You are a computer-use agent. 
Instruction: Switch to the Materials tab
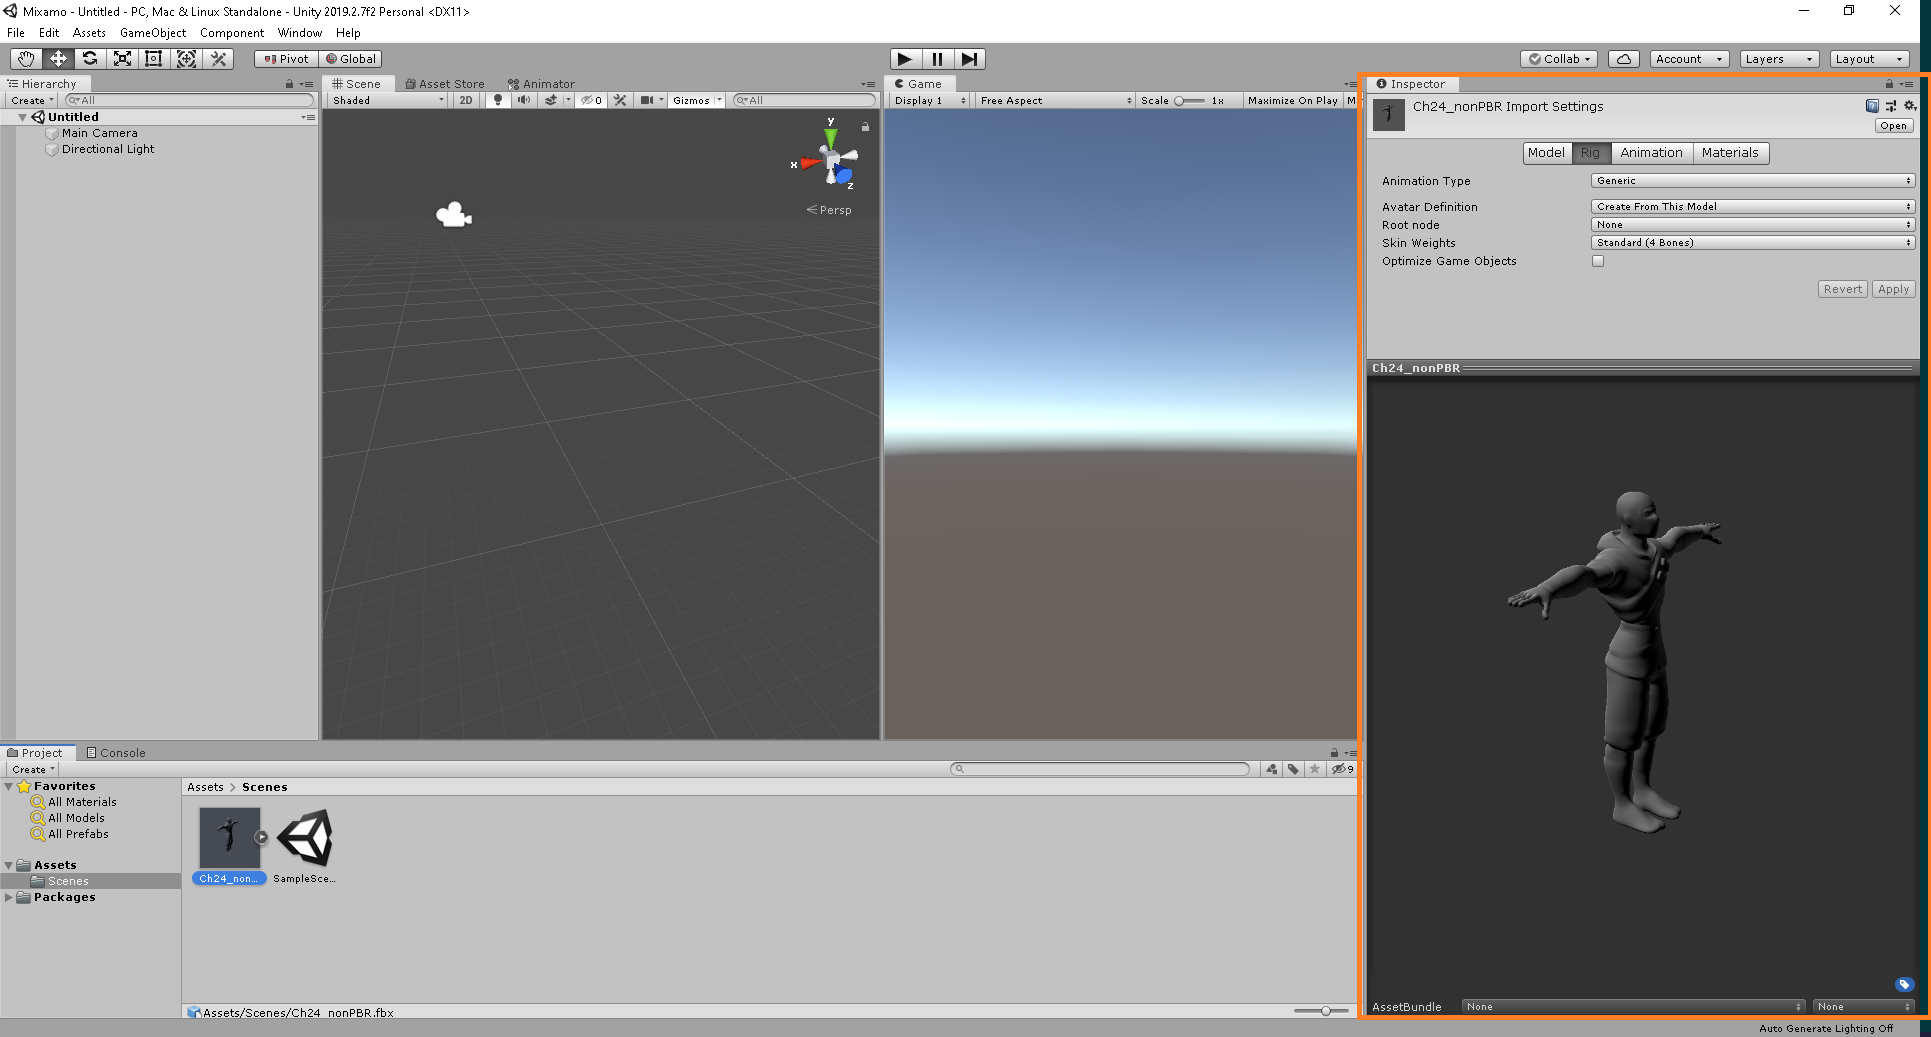[1729, 153]
